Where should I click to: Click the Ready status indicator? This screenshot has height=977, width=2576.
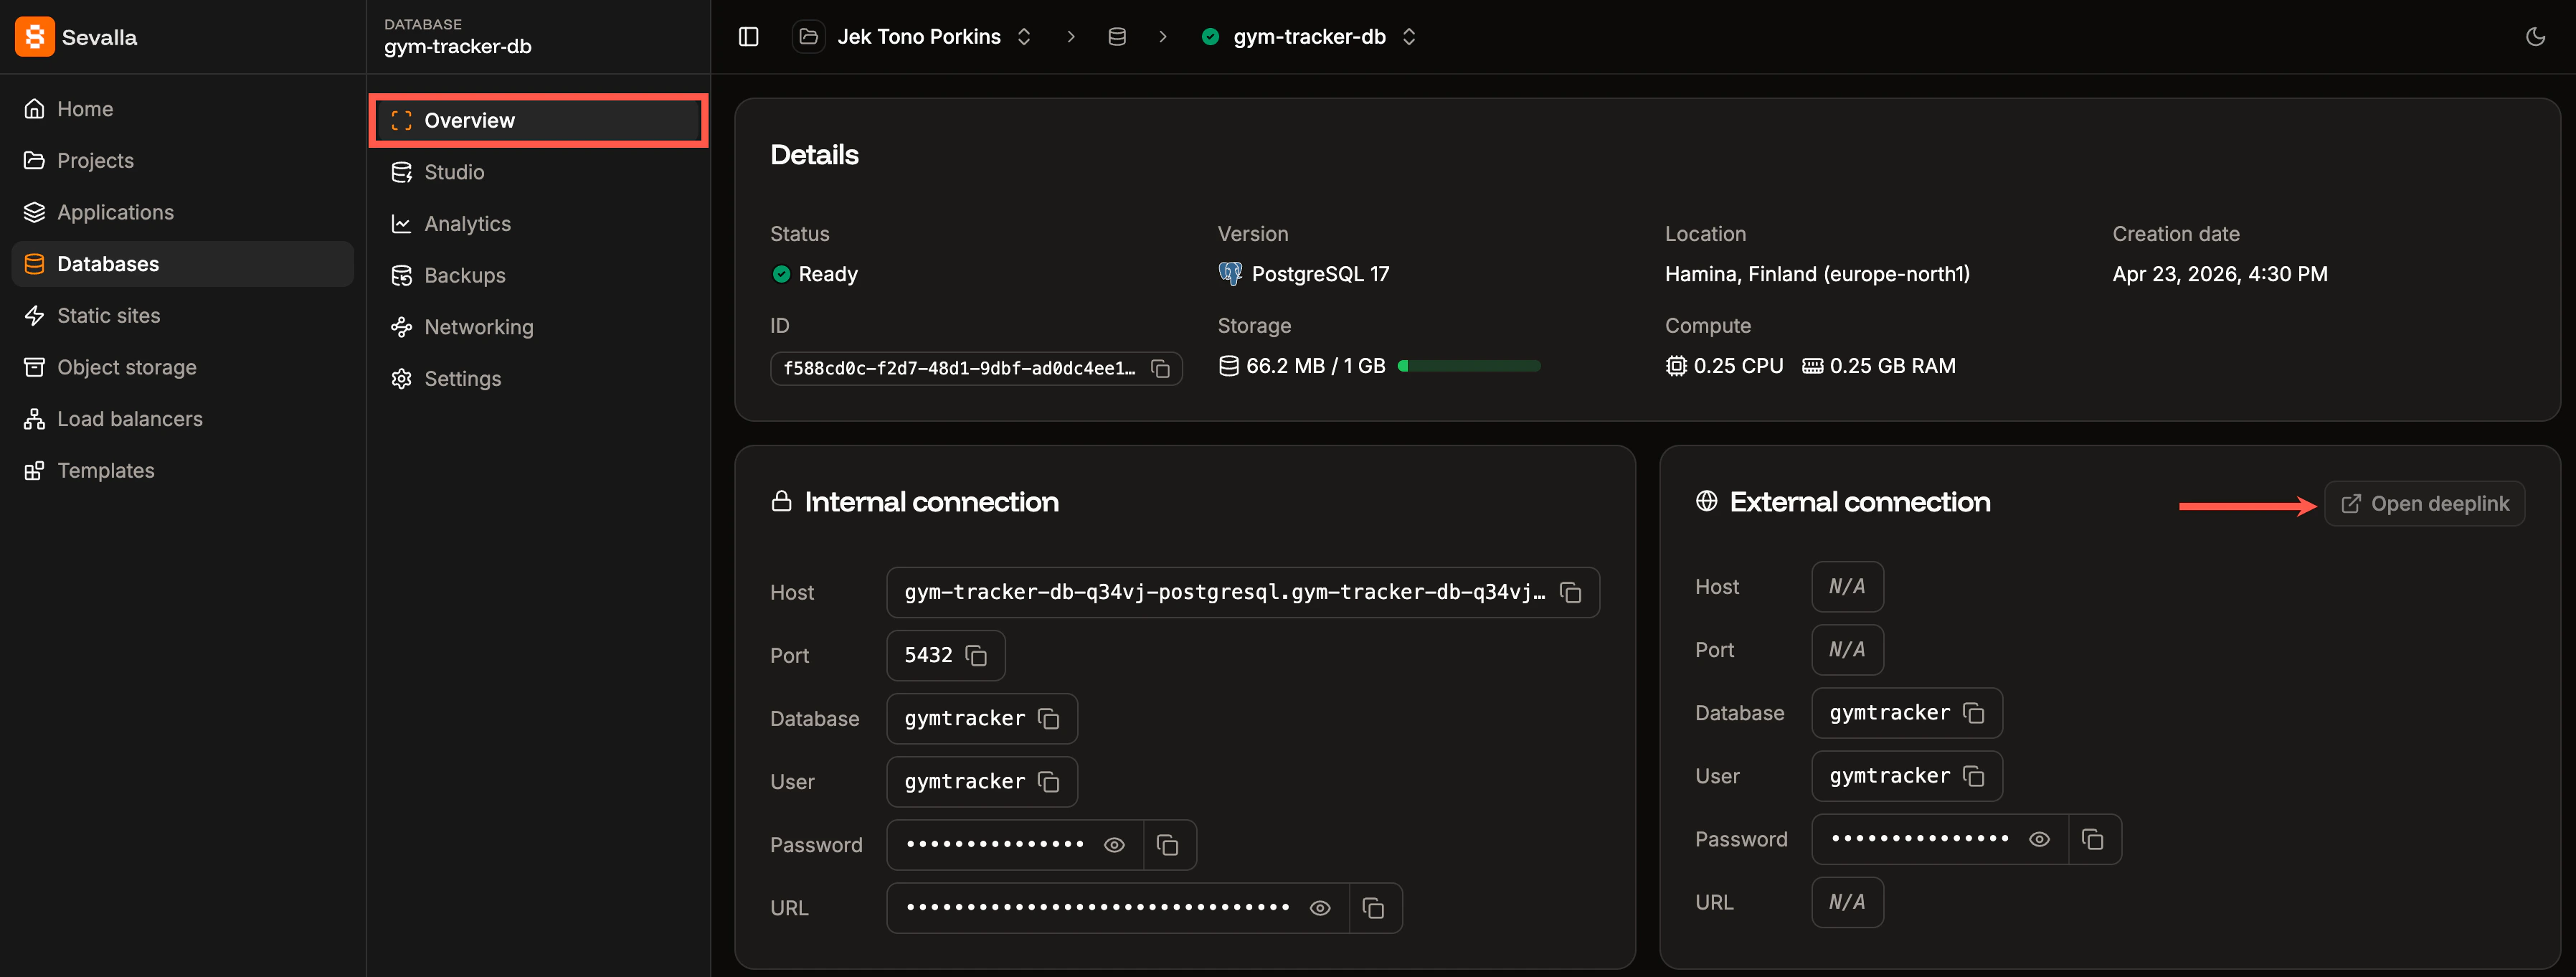814,274
